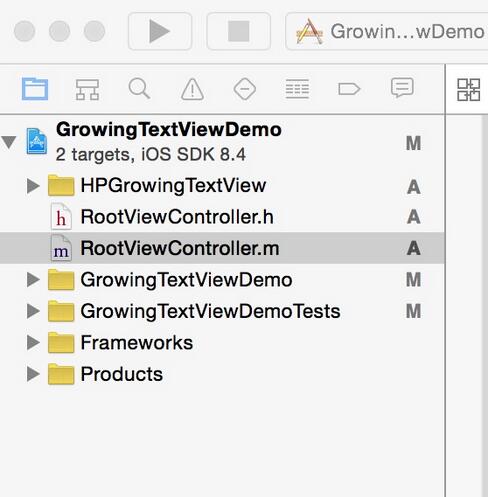Show the Issue navigator warning triangle

(x=192, y=89)
